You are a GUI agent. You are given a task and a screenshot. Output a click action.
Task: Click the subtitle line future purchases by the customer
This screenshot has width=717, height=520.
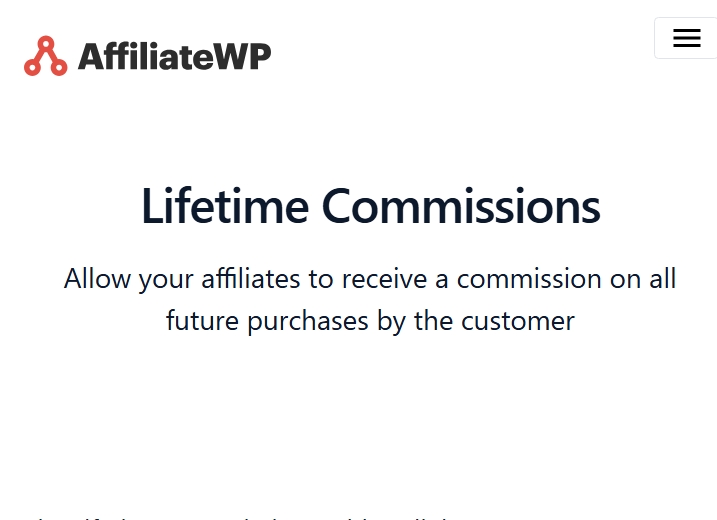pyautogui.click(x=370, y=321)
